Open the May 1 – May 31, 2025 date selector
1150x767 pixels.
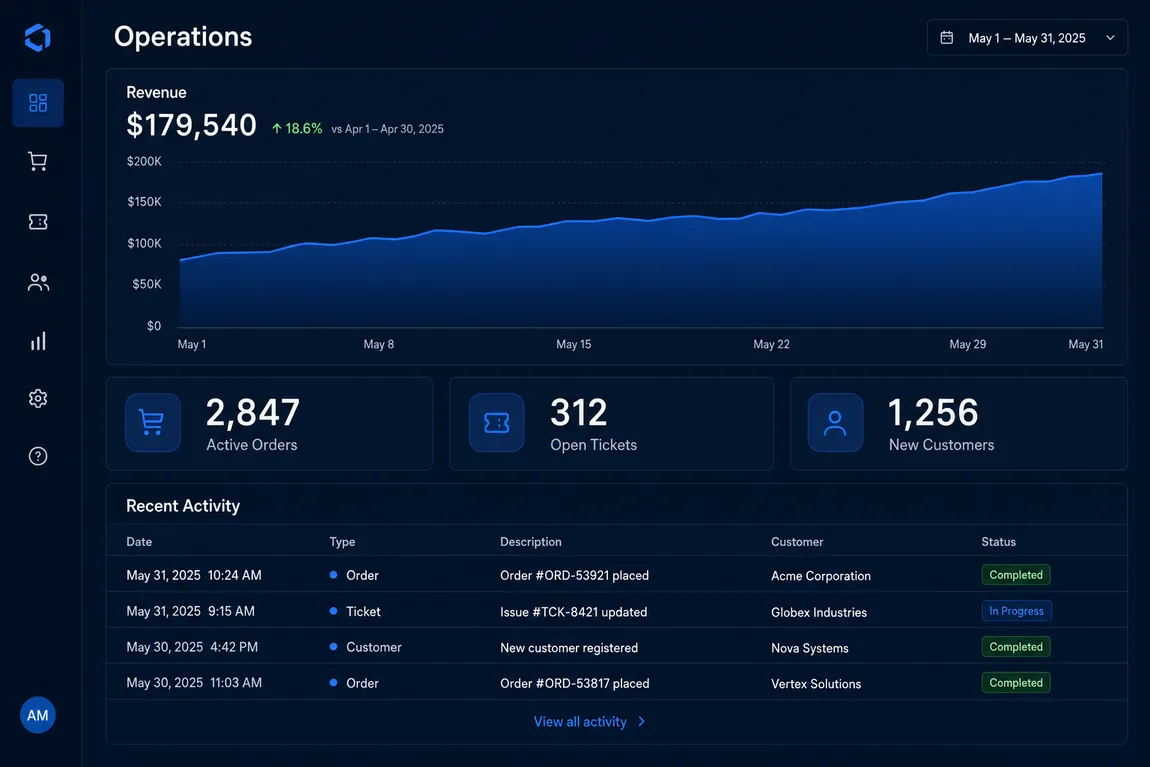(1027, 37)
